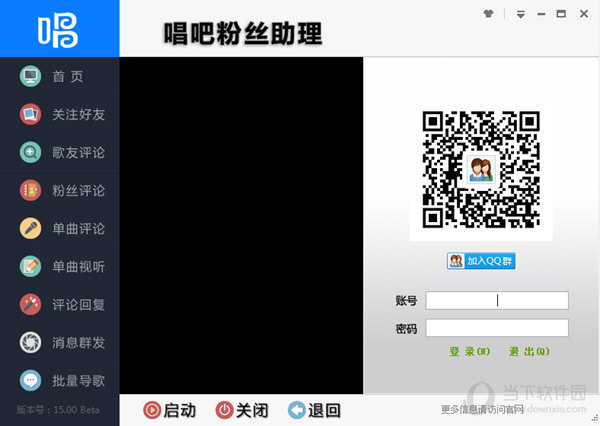600x426 pixels.
Task: Select the 歌友评论 menu label
Action: (x=78, y=152)
